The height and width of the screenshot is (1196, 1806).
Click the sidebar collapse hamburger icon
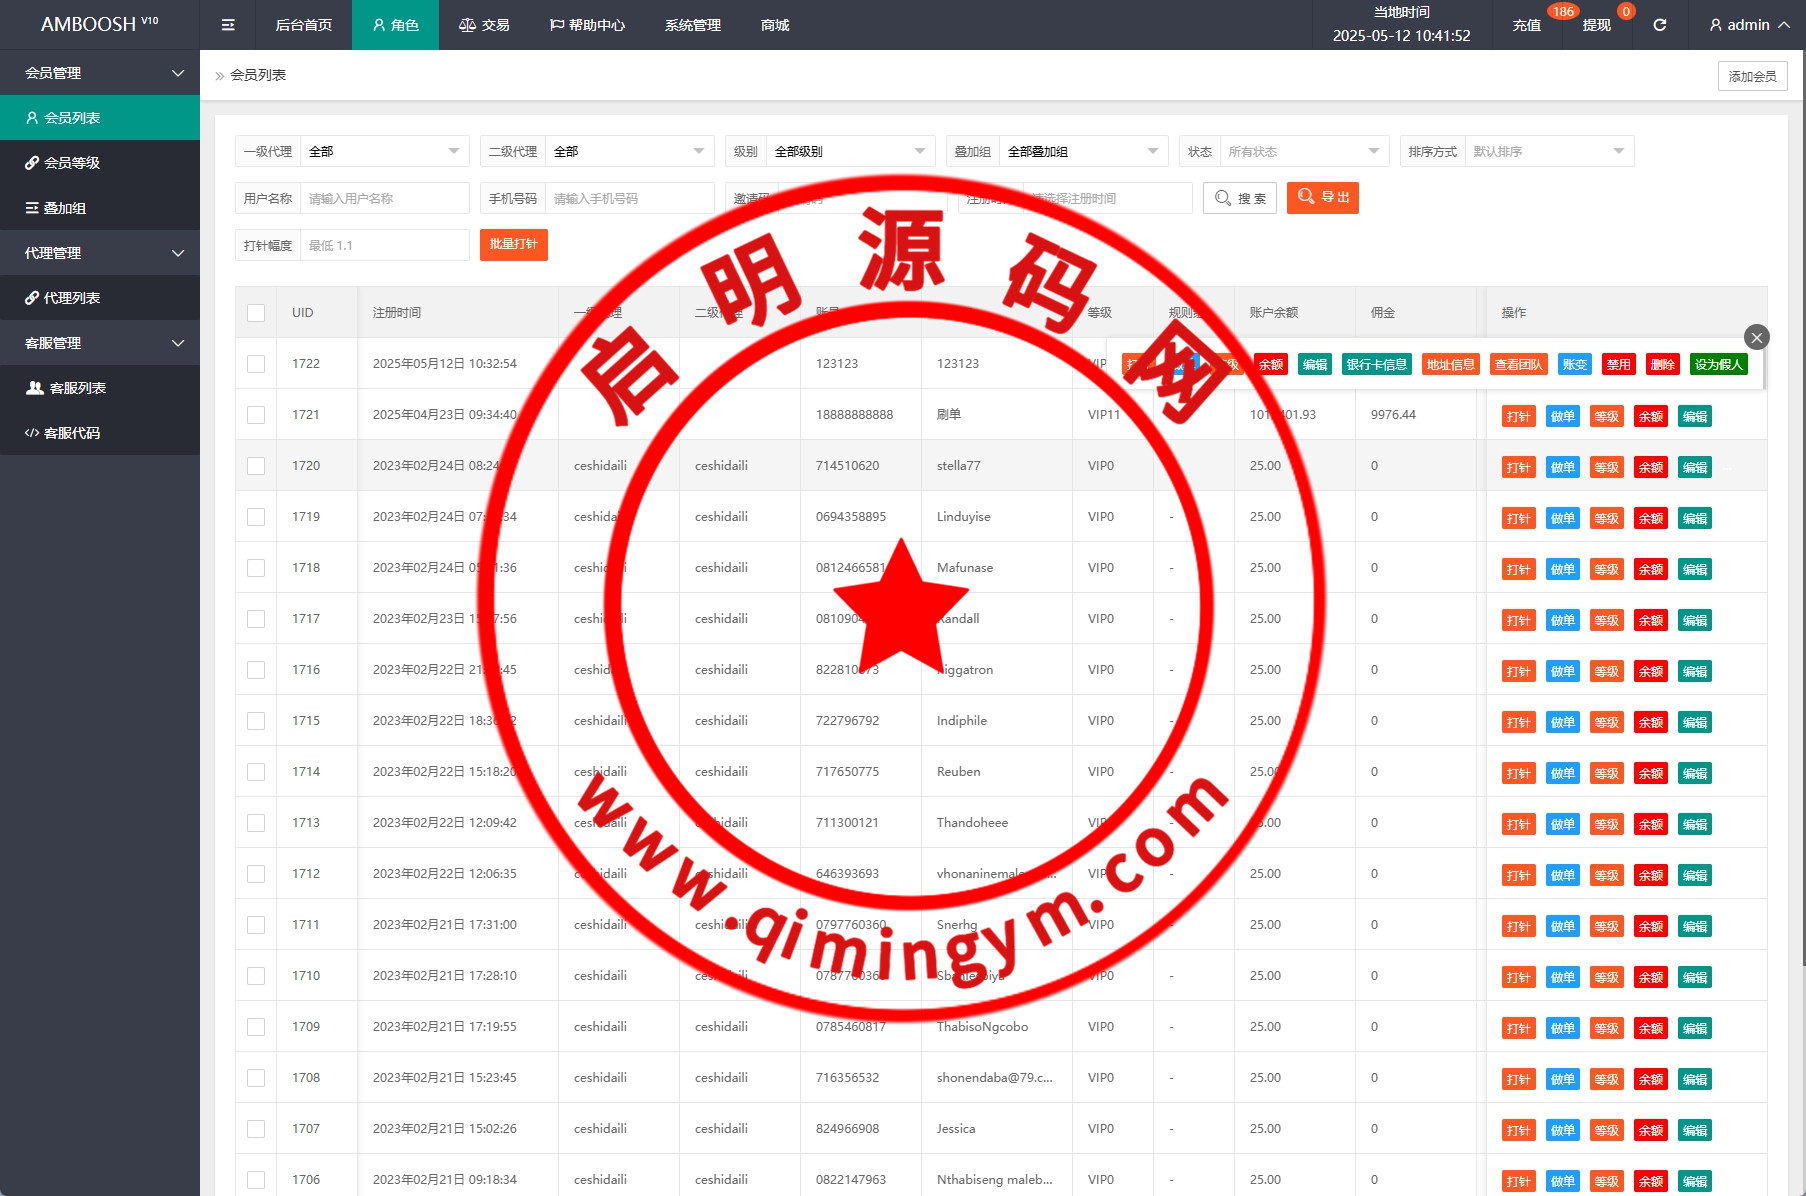pos(228,25)
